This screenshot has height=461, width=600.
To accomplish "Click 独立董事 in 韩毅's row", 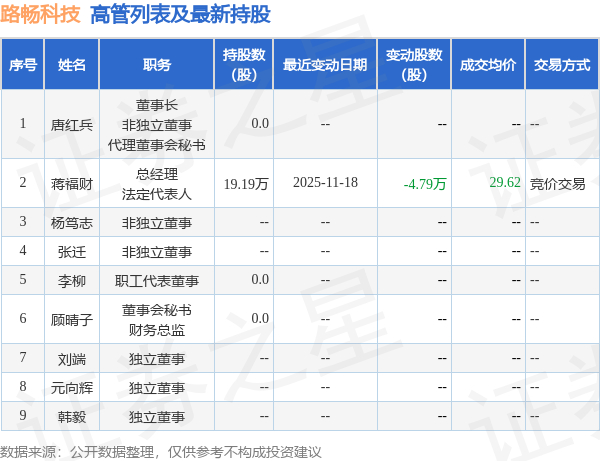I will [x=157, y=417].
